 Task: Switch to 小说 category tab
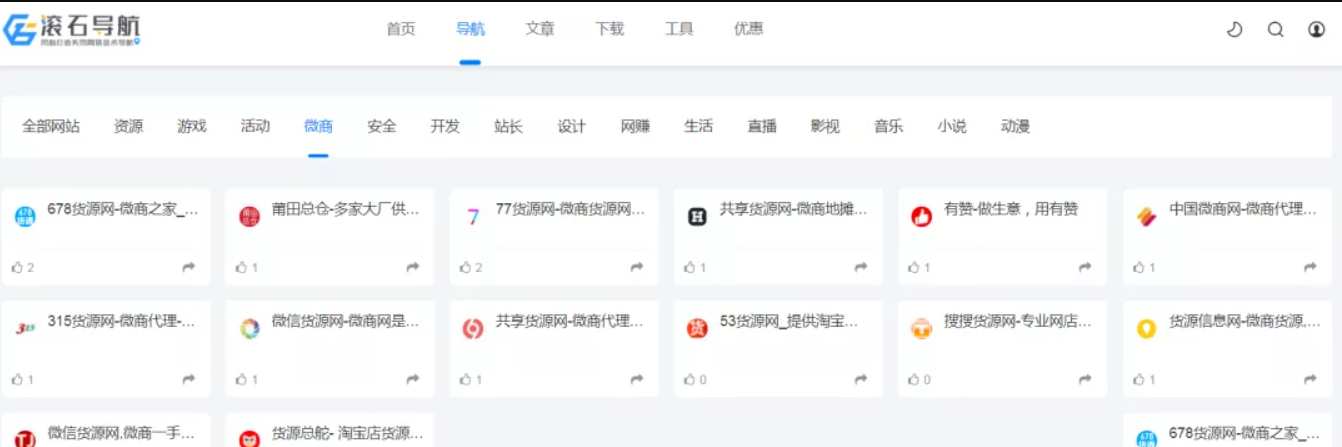point(952,126)
